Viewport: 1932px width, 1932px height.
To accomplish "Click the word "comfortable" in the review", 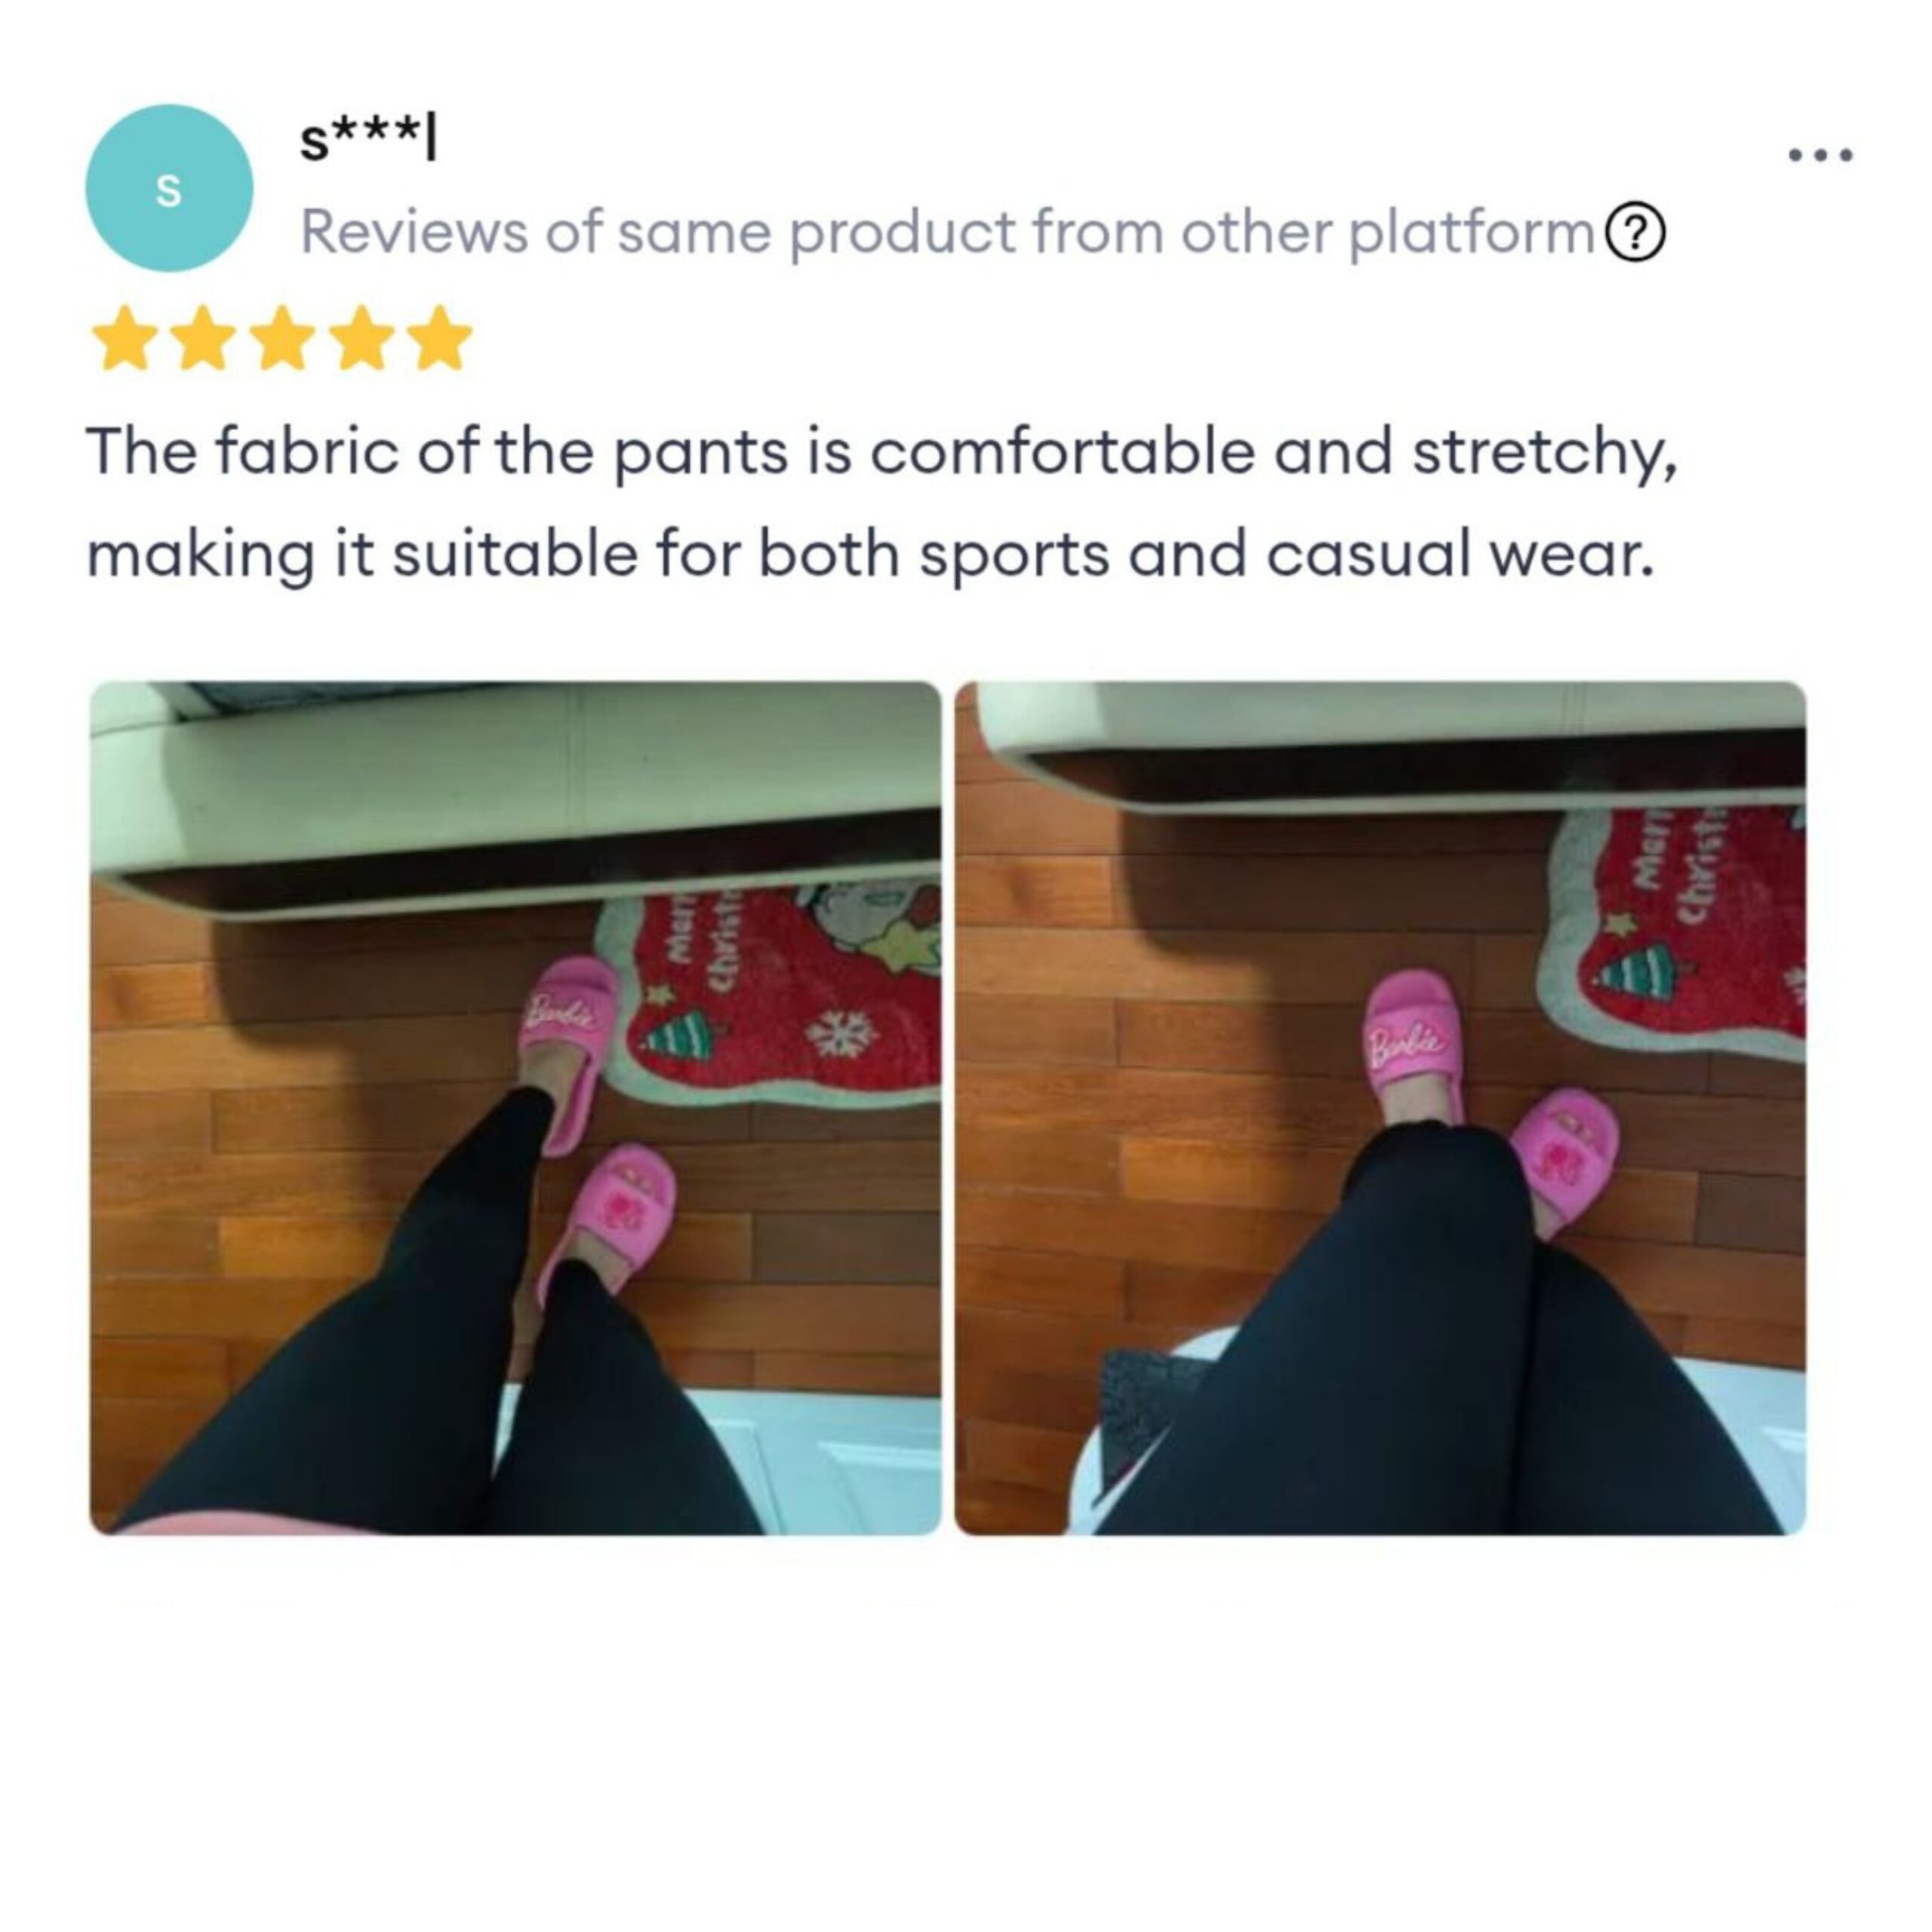I will click(1062, 450).
